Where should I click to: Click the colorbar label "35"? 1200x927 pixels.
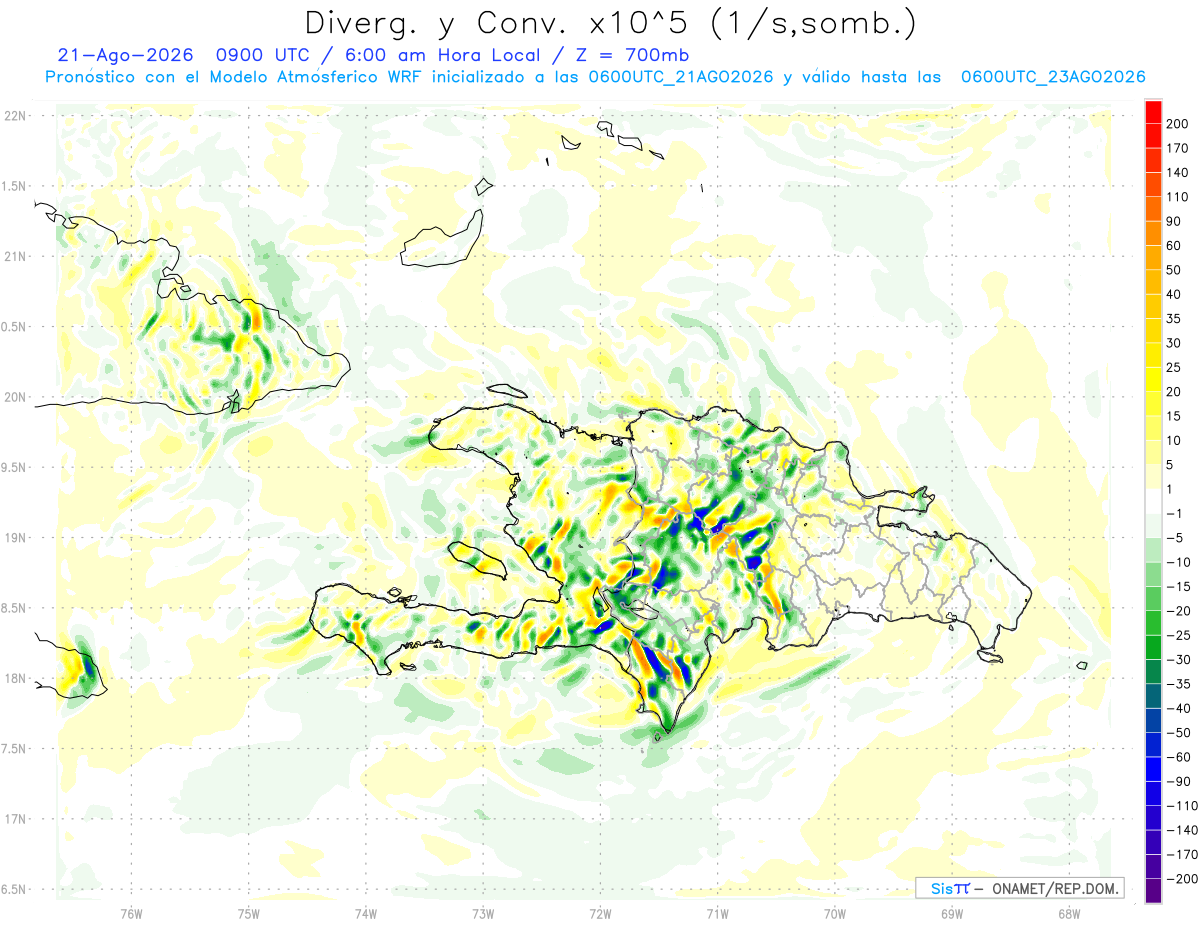1175,318
